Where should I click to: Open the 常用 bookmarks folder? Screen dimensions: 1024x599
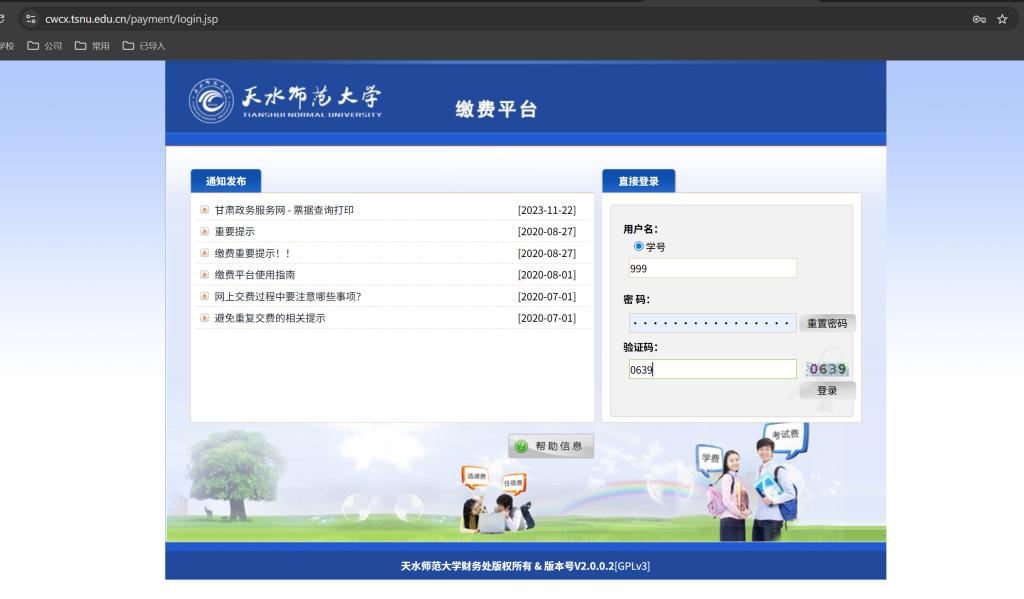pos(92,46)
